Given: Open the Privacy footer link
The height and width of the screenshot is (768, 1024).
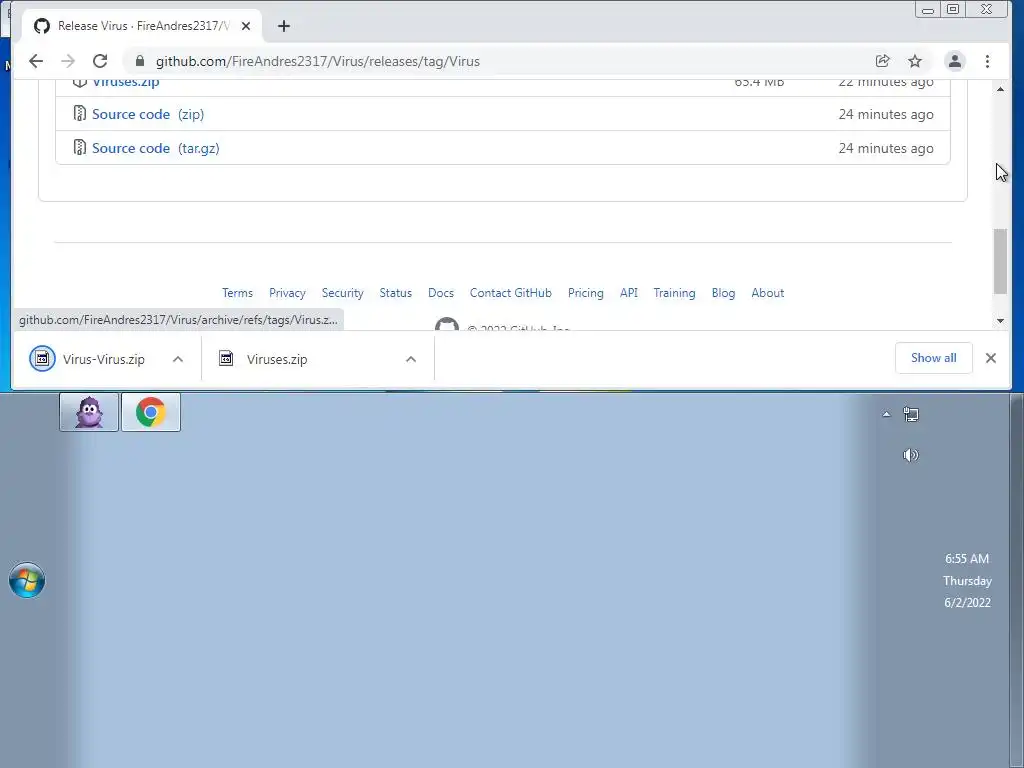Looking at the screenshot, I should click(x=287, y=293).
